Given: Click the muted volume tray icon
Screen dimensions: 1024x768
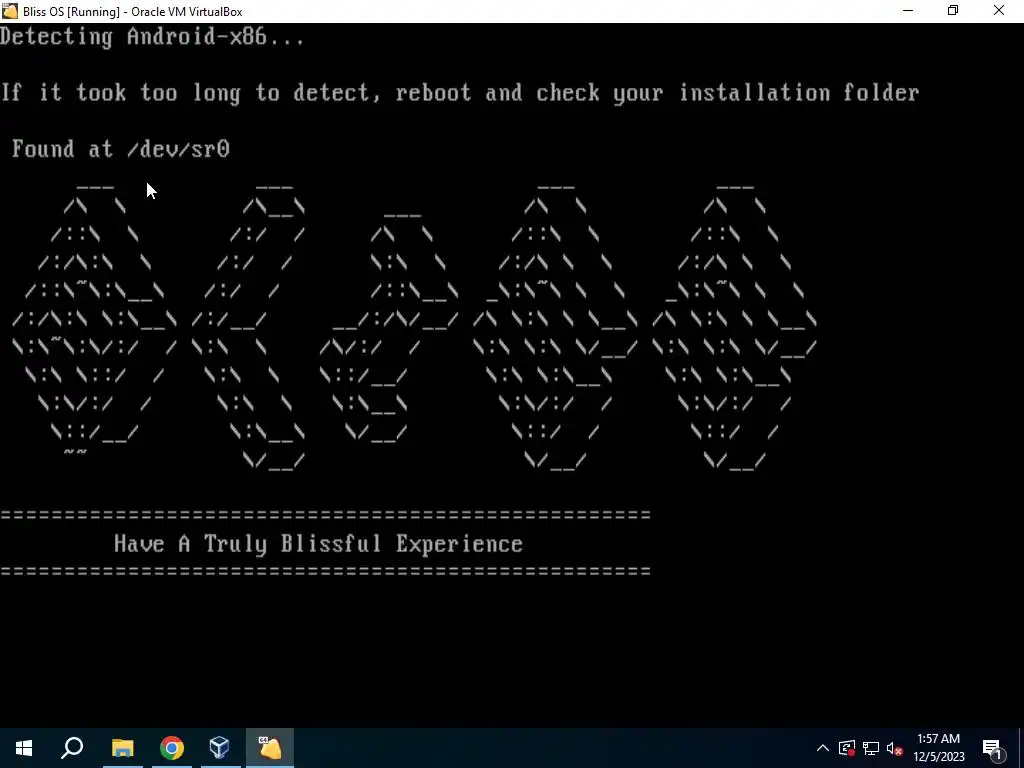Looking at the screenshot, I should tap(895, 748).
